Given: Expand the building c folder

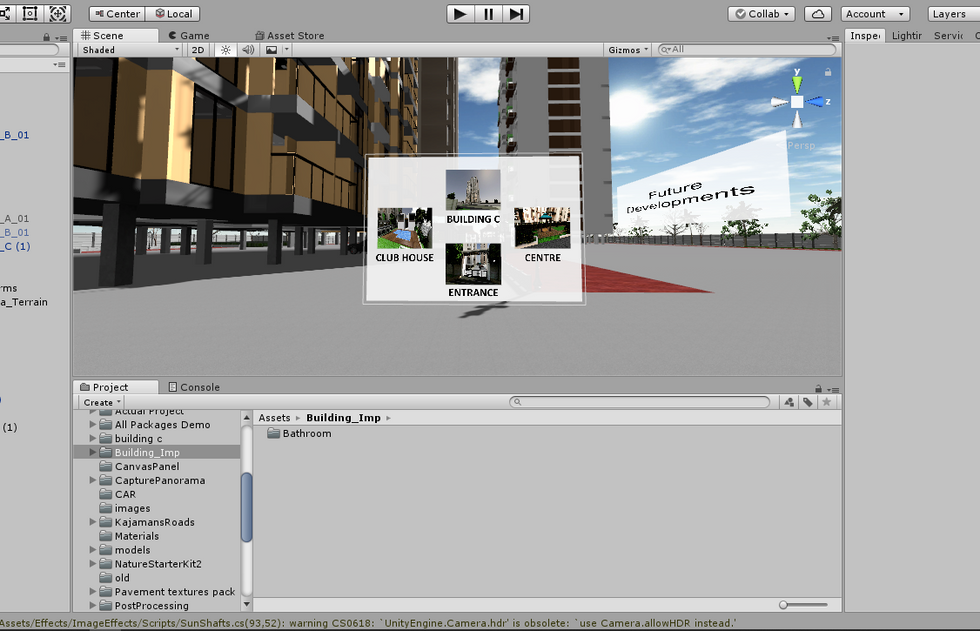Looking at the screenshot, I should 93,438.
